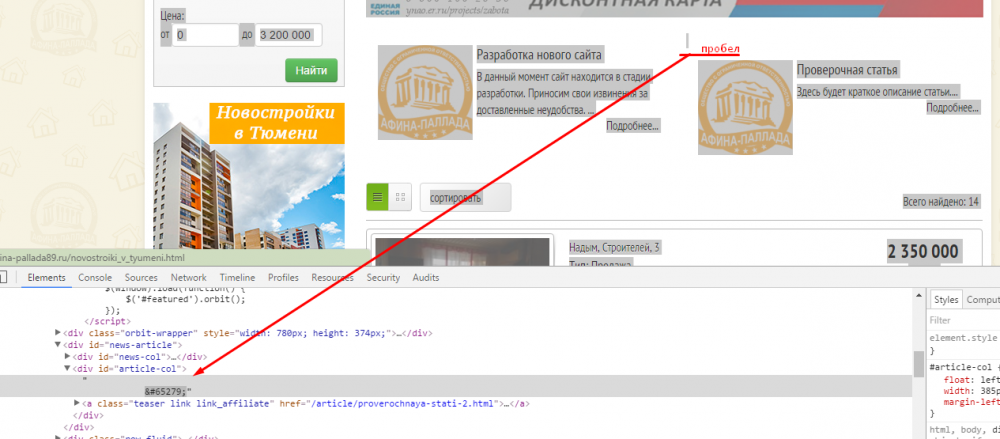Open the Надым, Строителей, 3 listing photo
Viewport: 1000px width, 439px height.
pyautogui.click(x=462, y=251)
